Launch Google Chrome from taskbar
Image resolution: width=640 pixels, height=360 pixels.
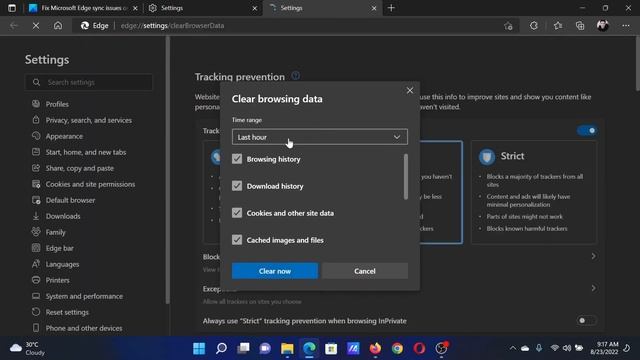(x=397, y=348)
